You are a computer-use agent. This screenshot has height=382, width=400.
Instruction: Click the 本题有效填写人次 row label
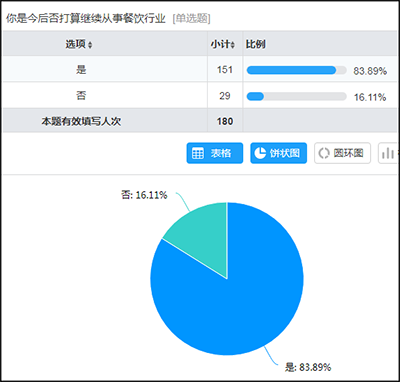point(81,121)
